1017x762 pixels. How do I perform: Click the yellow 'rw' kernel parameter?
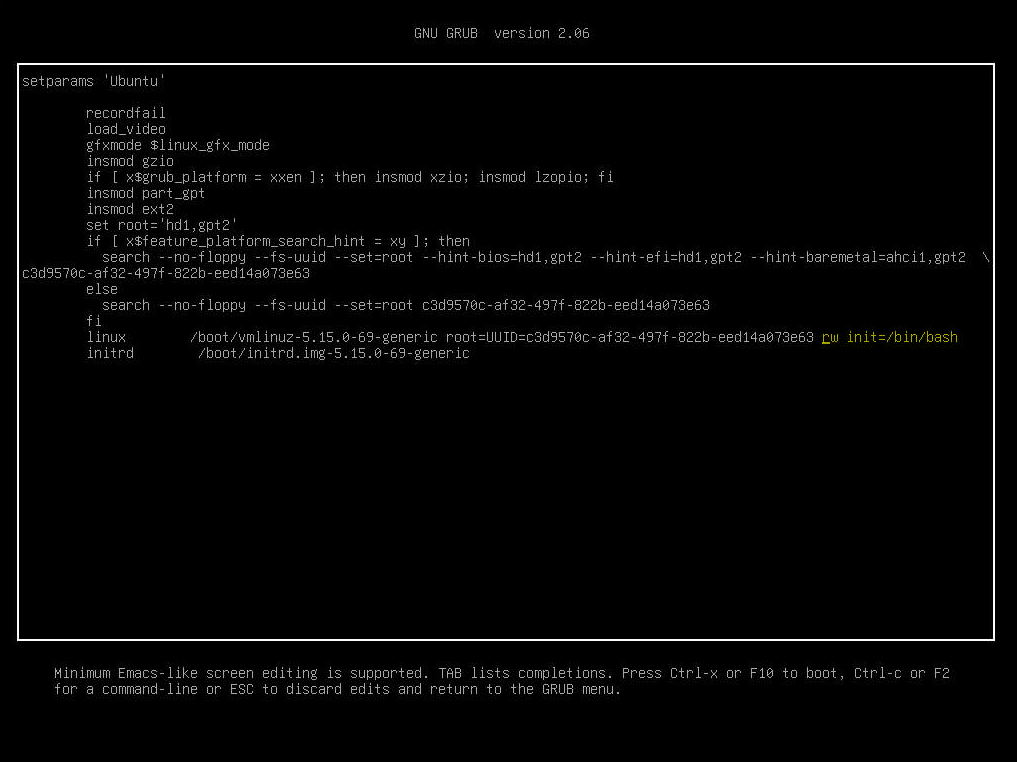pyautogui.click(x=830, y=337)
